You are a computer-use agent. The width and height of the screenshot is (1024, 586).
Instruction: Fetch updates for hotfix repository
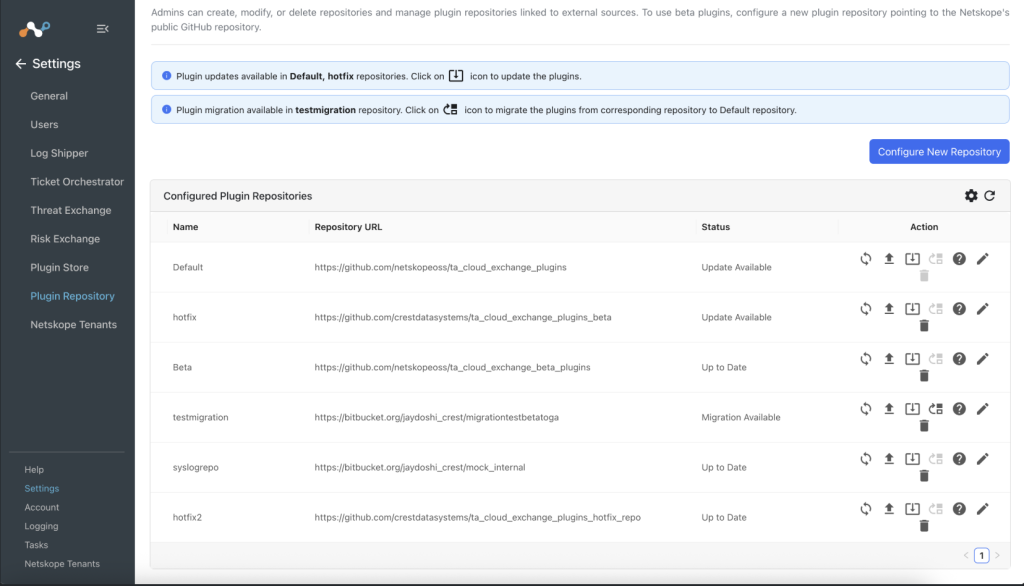point(865,308)
